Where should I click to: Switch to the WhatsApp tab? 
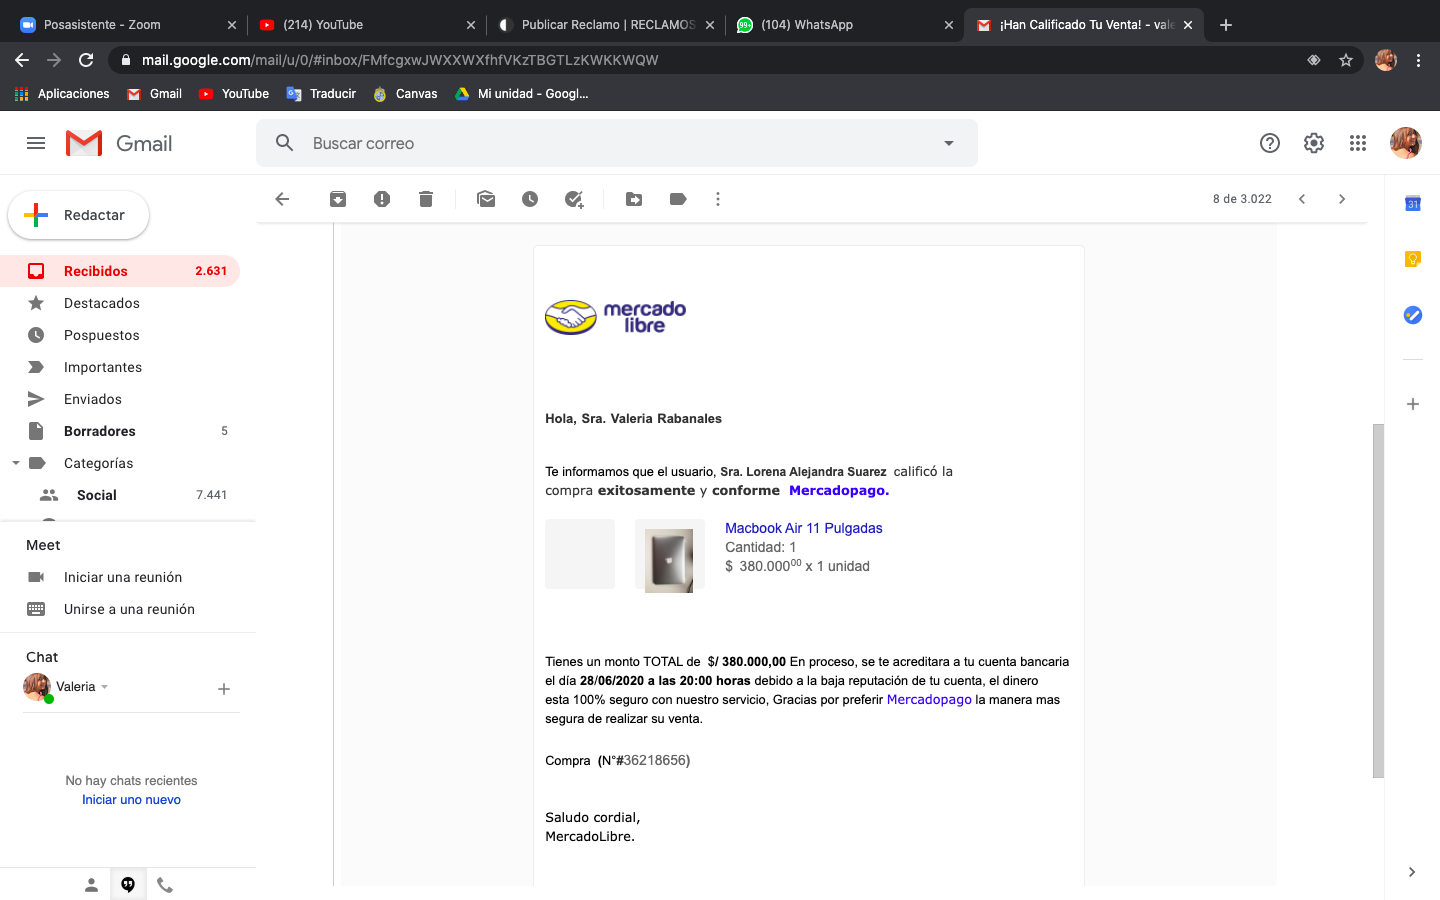[x=845, y=25]
